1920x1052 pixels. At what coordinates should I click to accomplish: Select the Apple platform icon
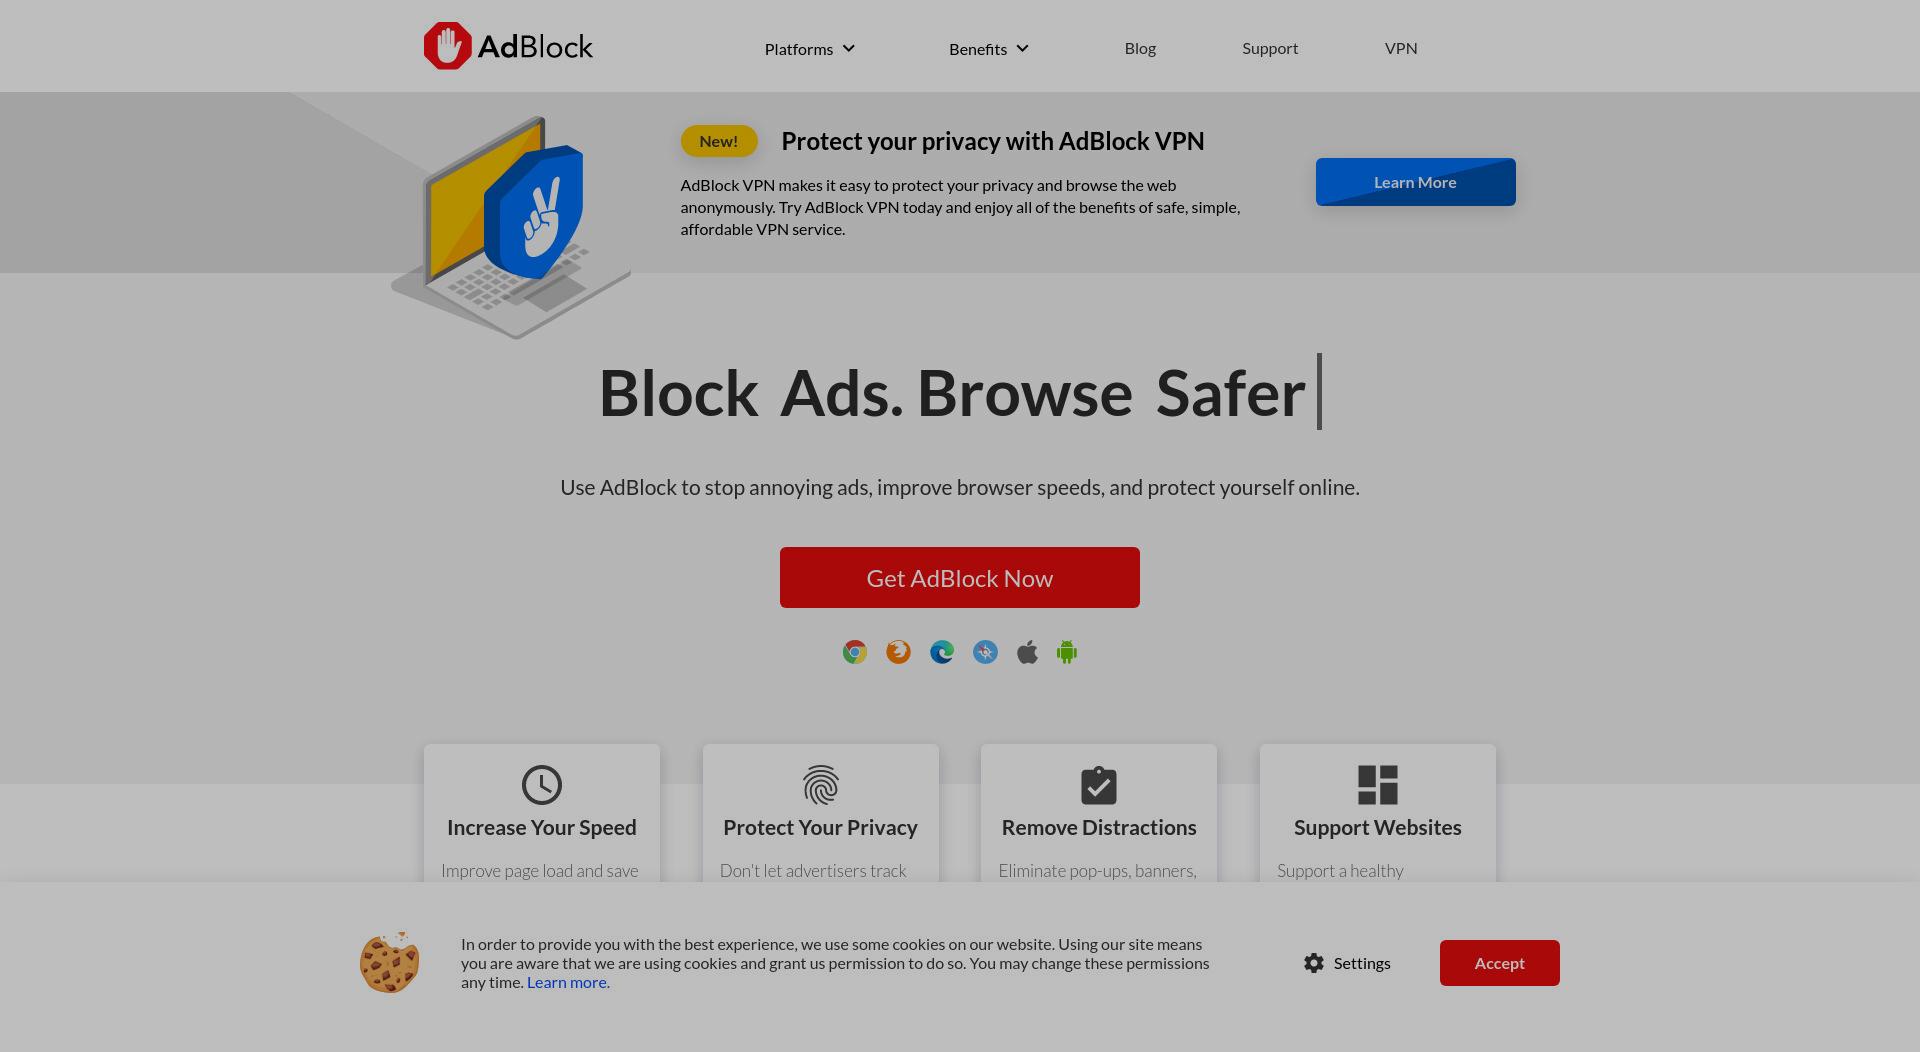click(x=1027, y=653)
